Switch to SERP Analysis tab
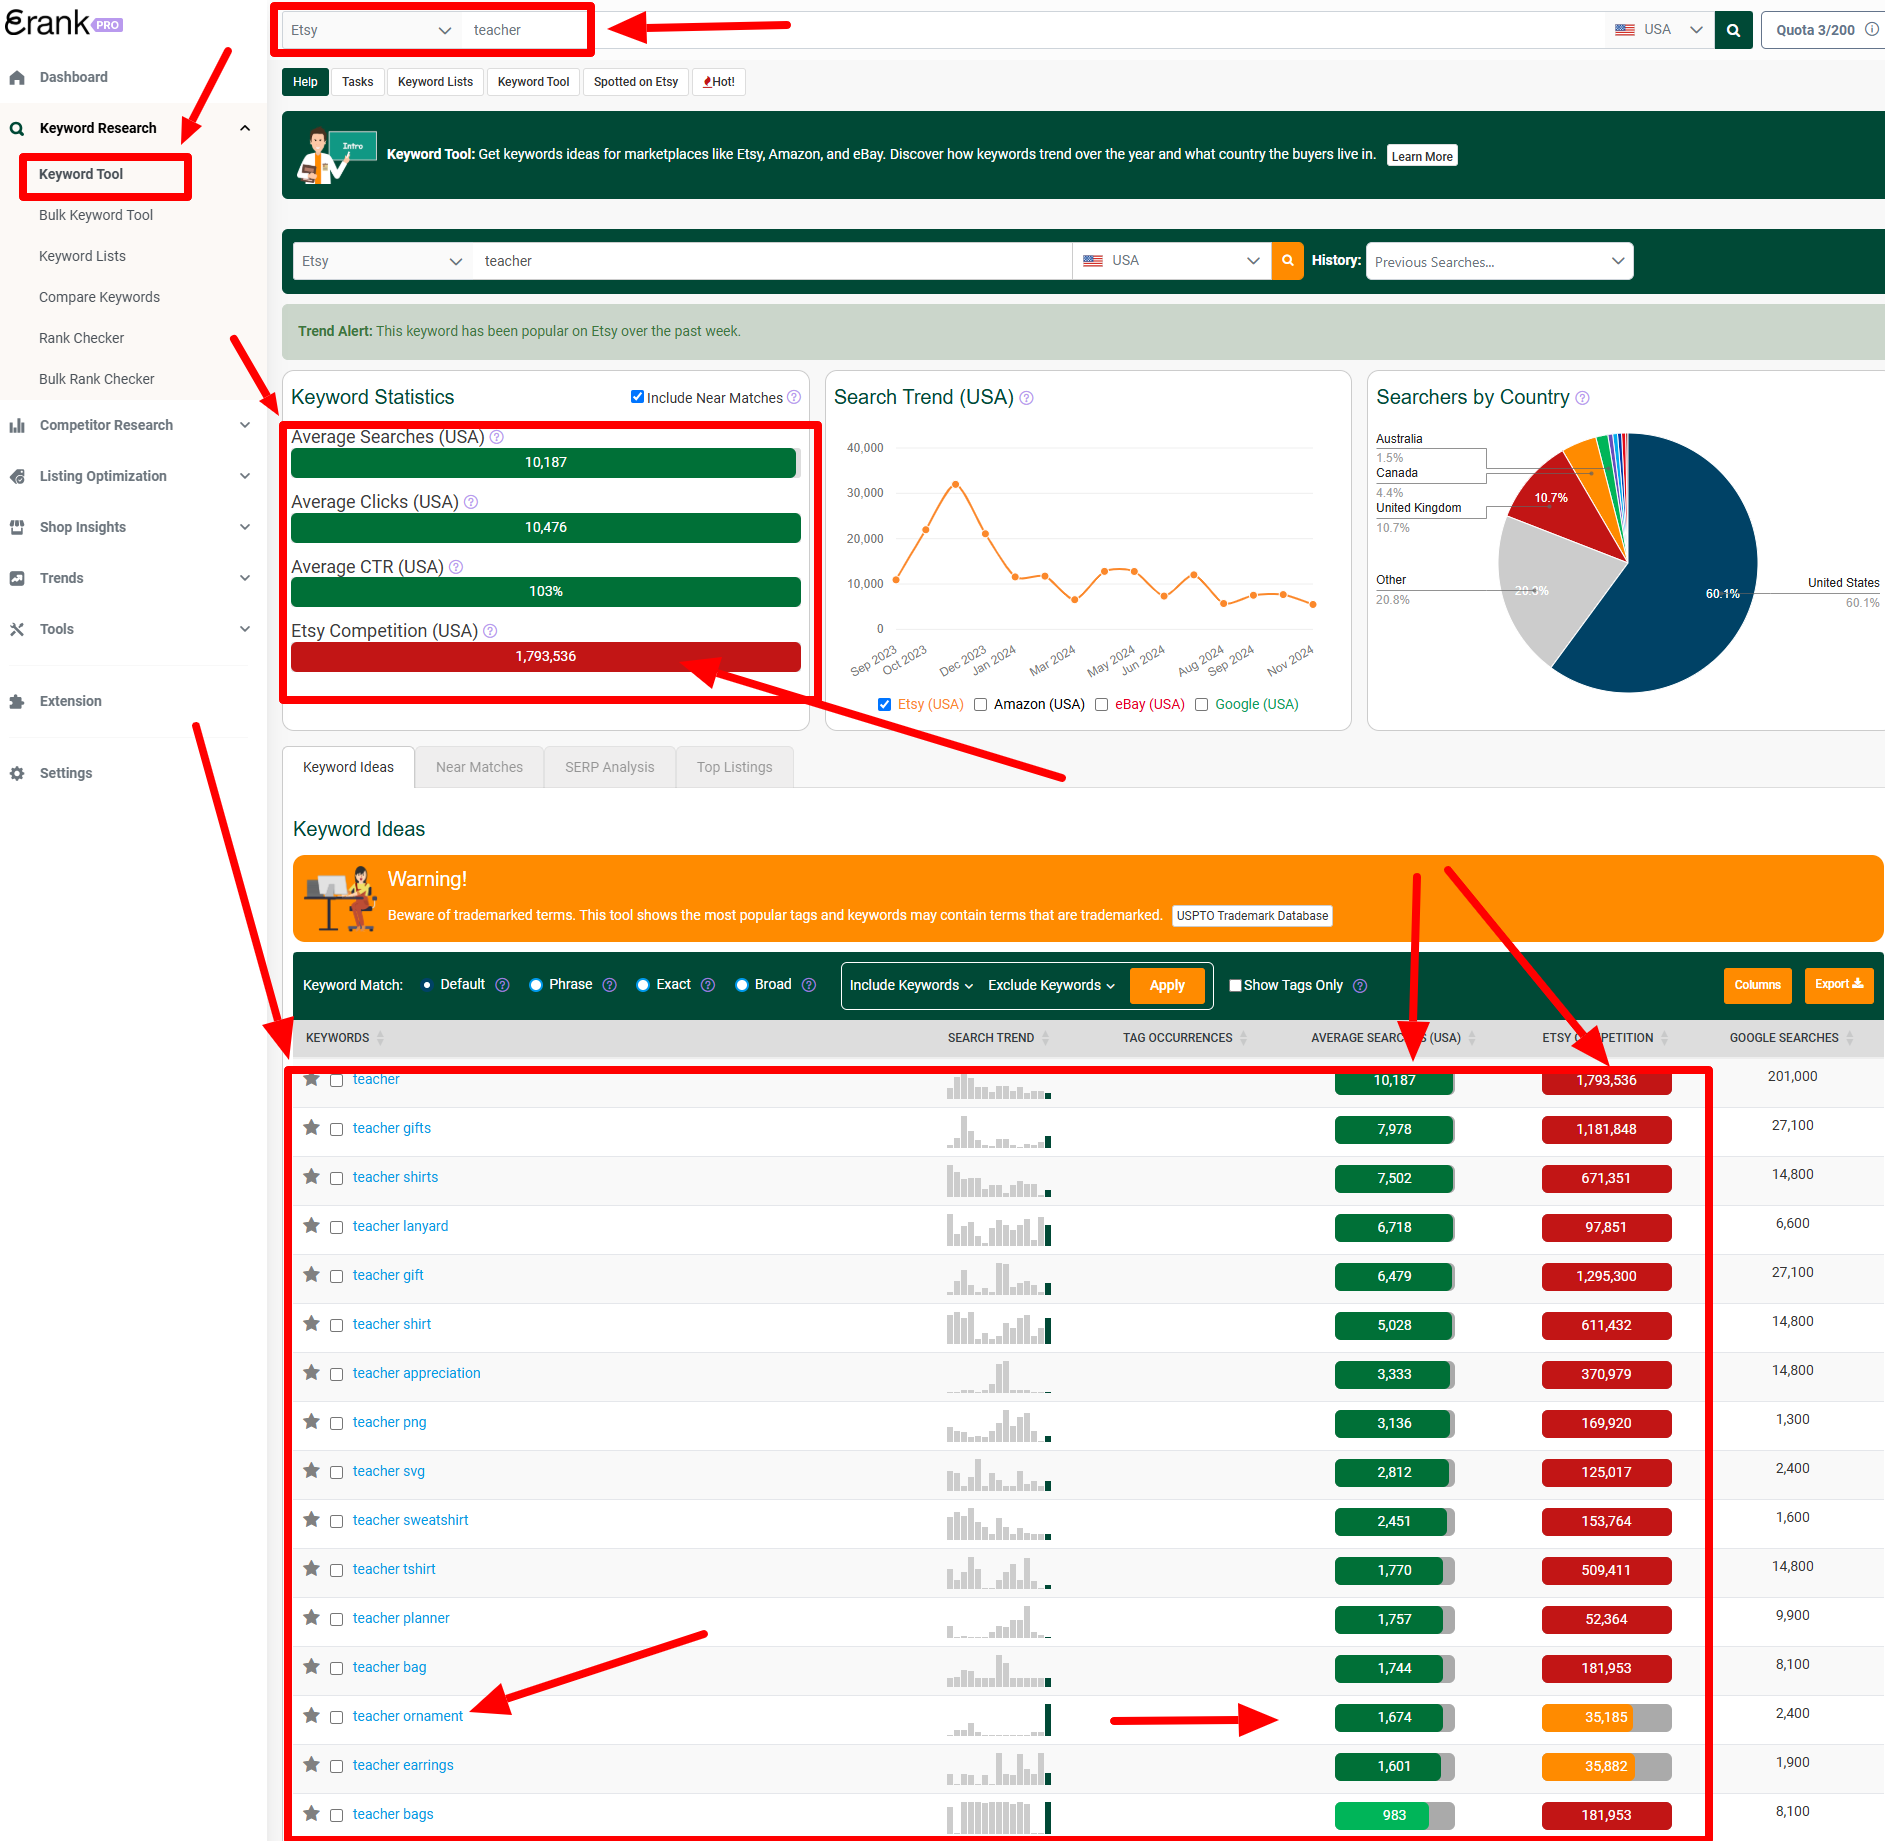This screenshot has height=1841, width=1885. 609,767
